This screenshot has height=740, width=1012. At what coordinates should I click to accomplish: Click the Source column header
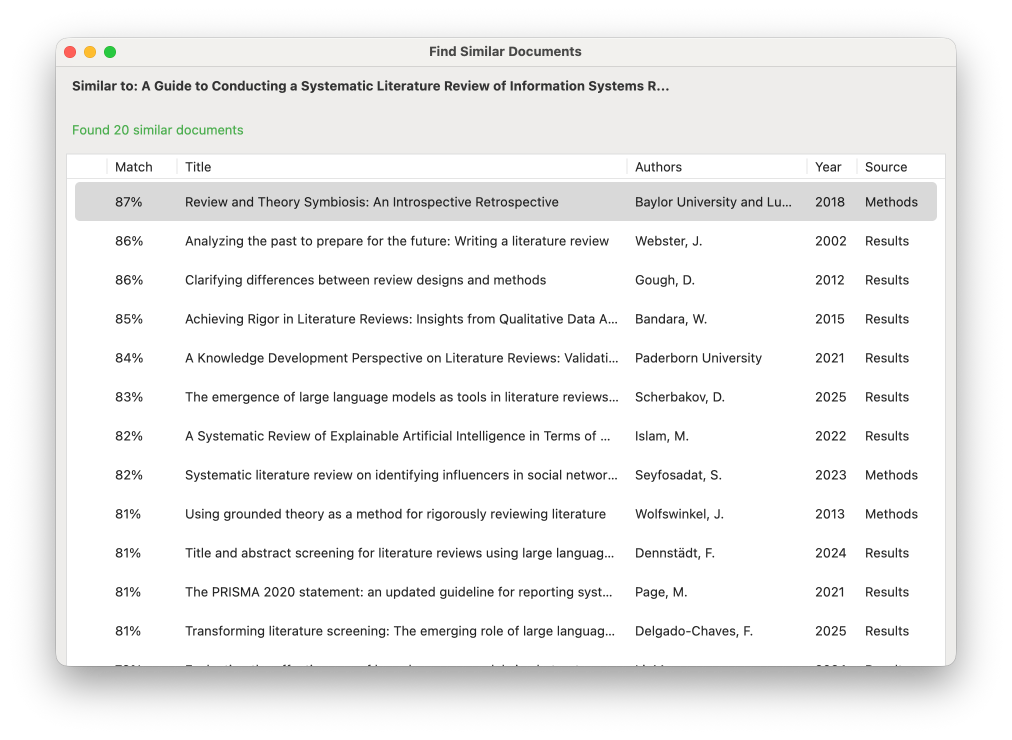886,167
